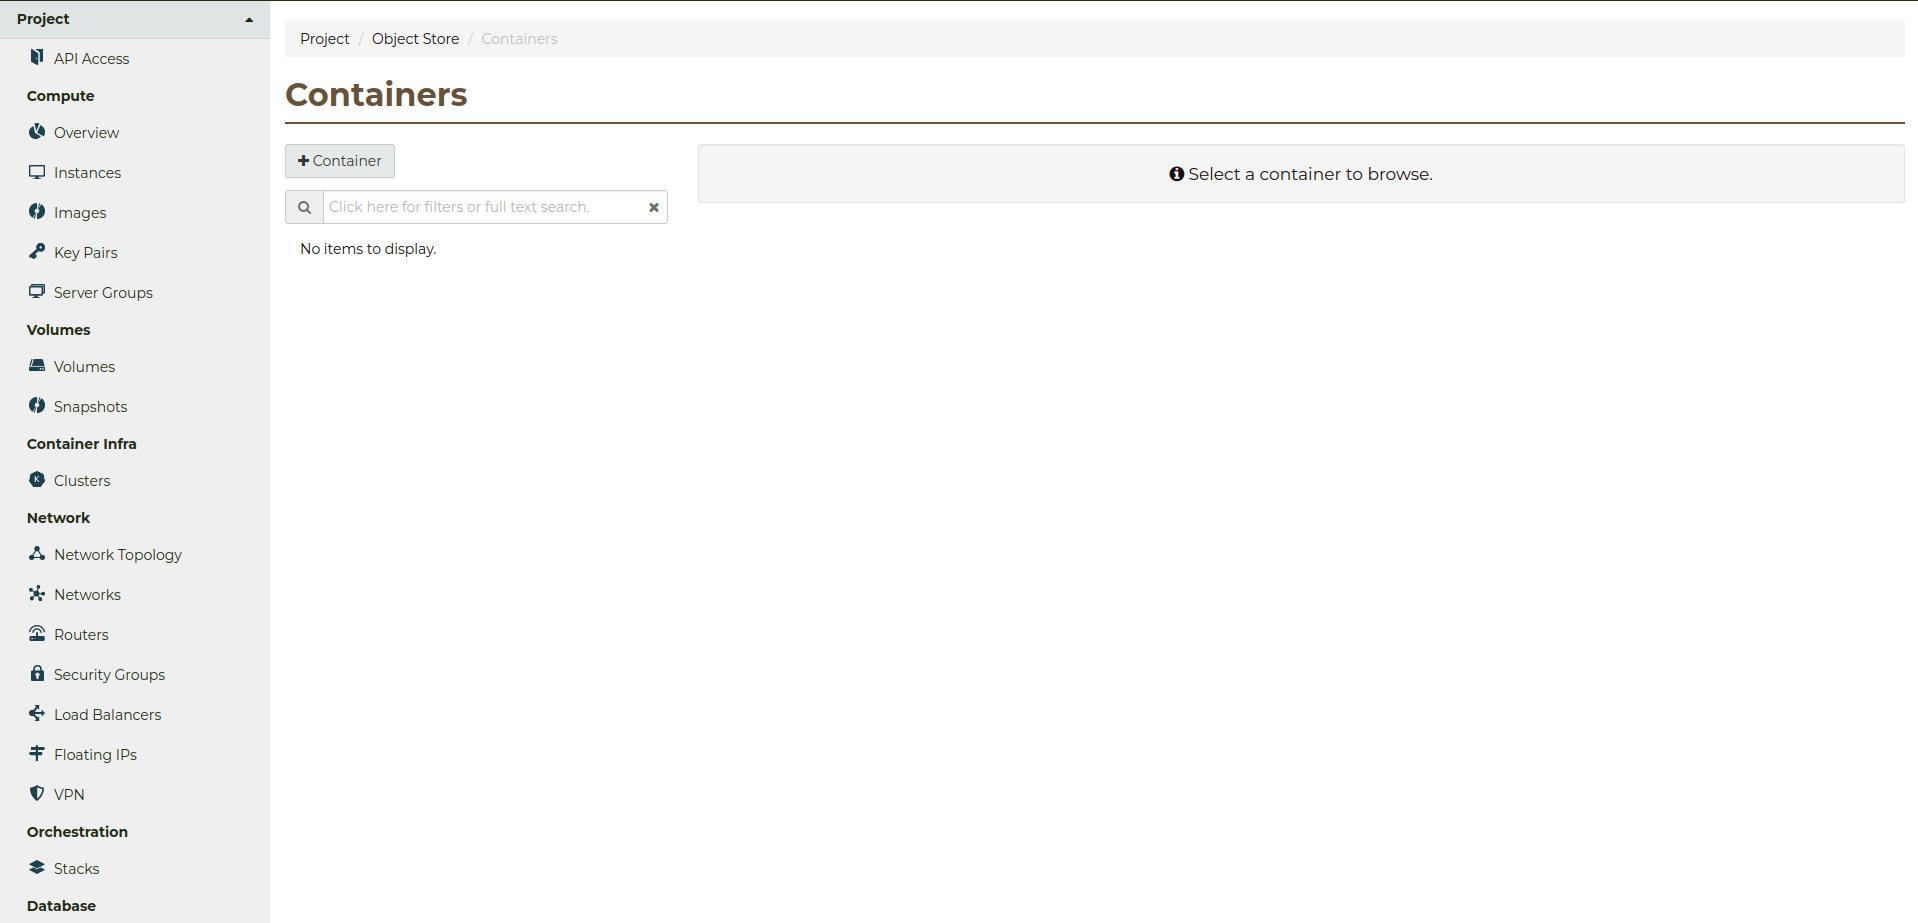This screenshot has height=923, width=1918.
Task: Click the Images icon under Compute
Action: click(37, 211)
